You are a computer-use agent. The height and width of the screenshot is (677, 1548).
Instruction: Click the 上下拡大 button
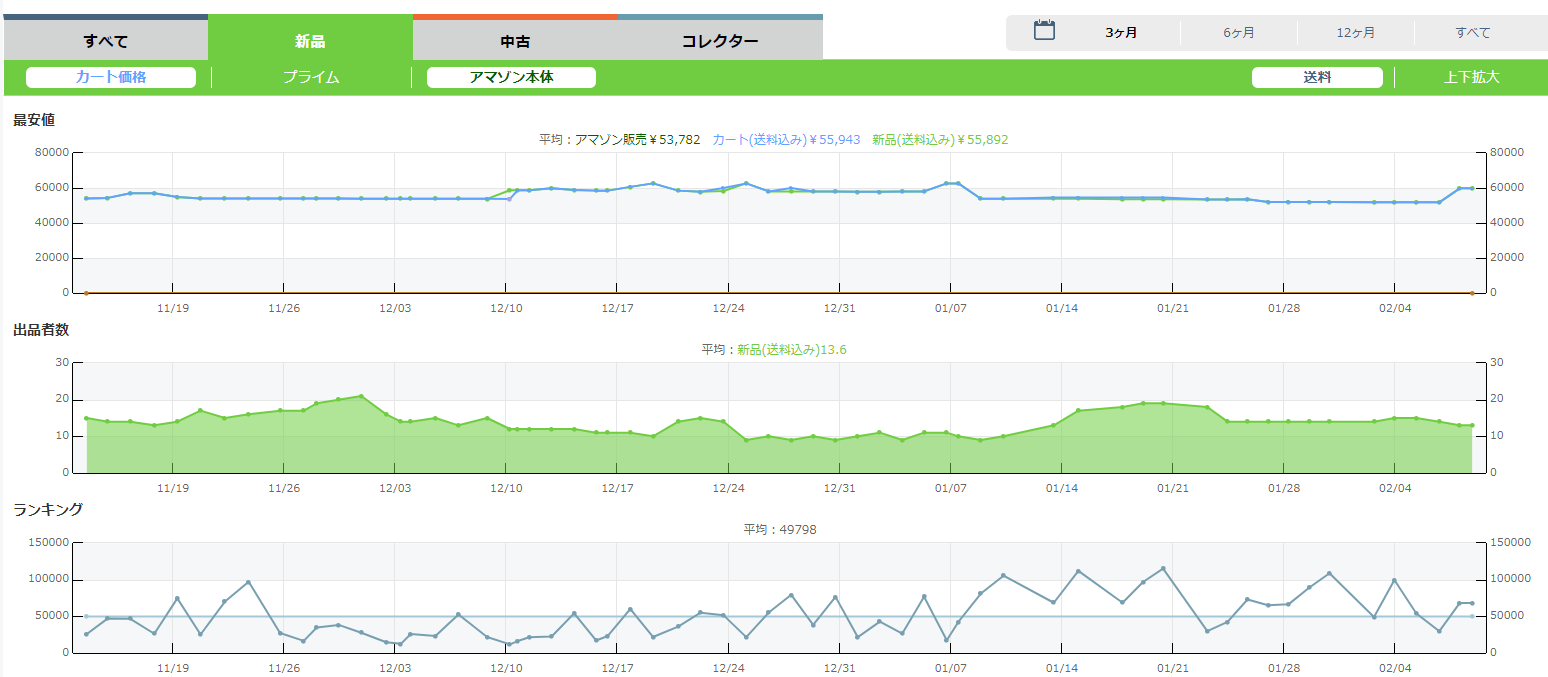(1471, 77)
